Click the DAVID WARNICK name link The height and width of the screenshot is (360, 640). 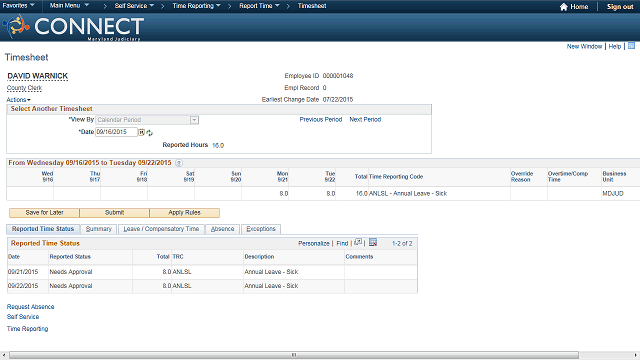coord(38,76)
